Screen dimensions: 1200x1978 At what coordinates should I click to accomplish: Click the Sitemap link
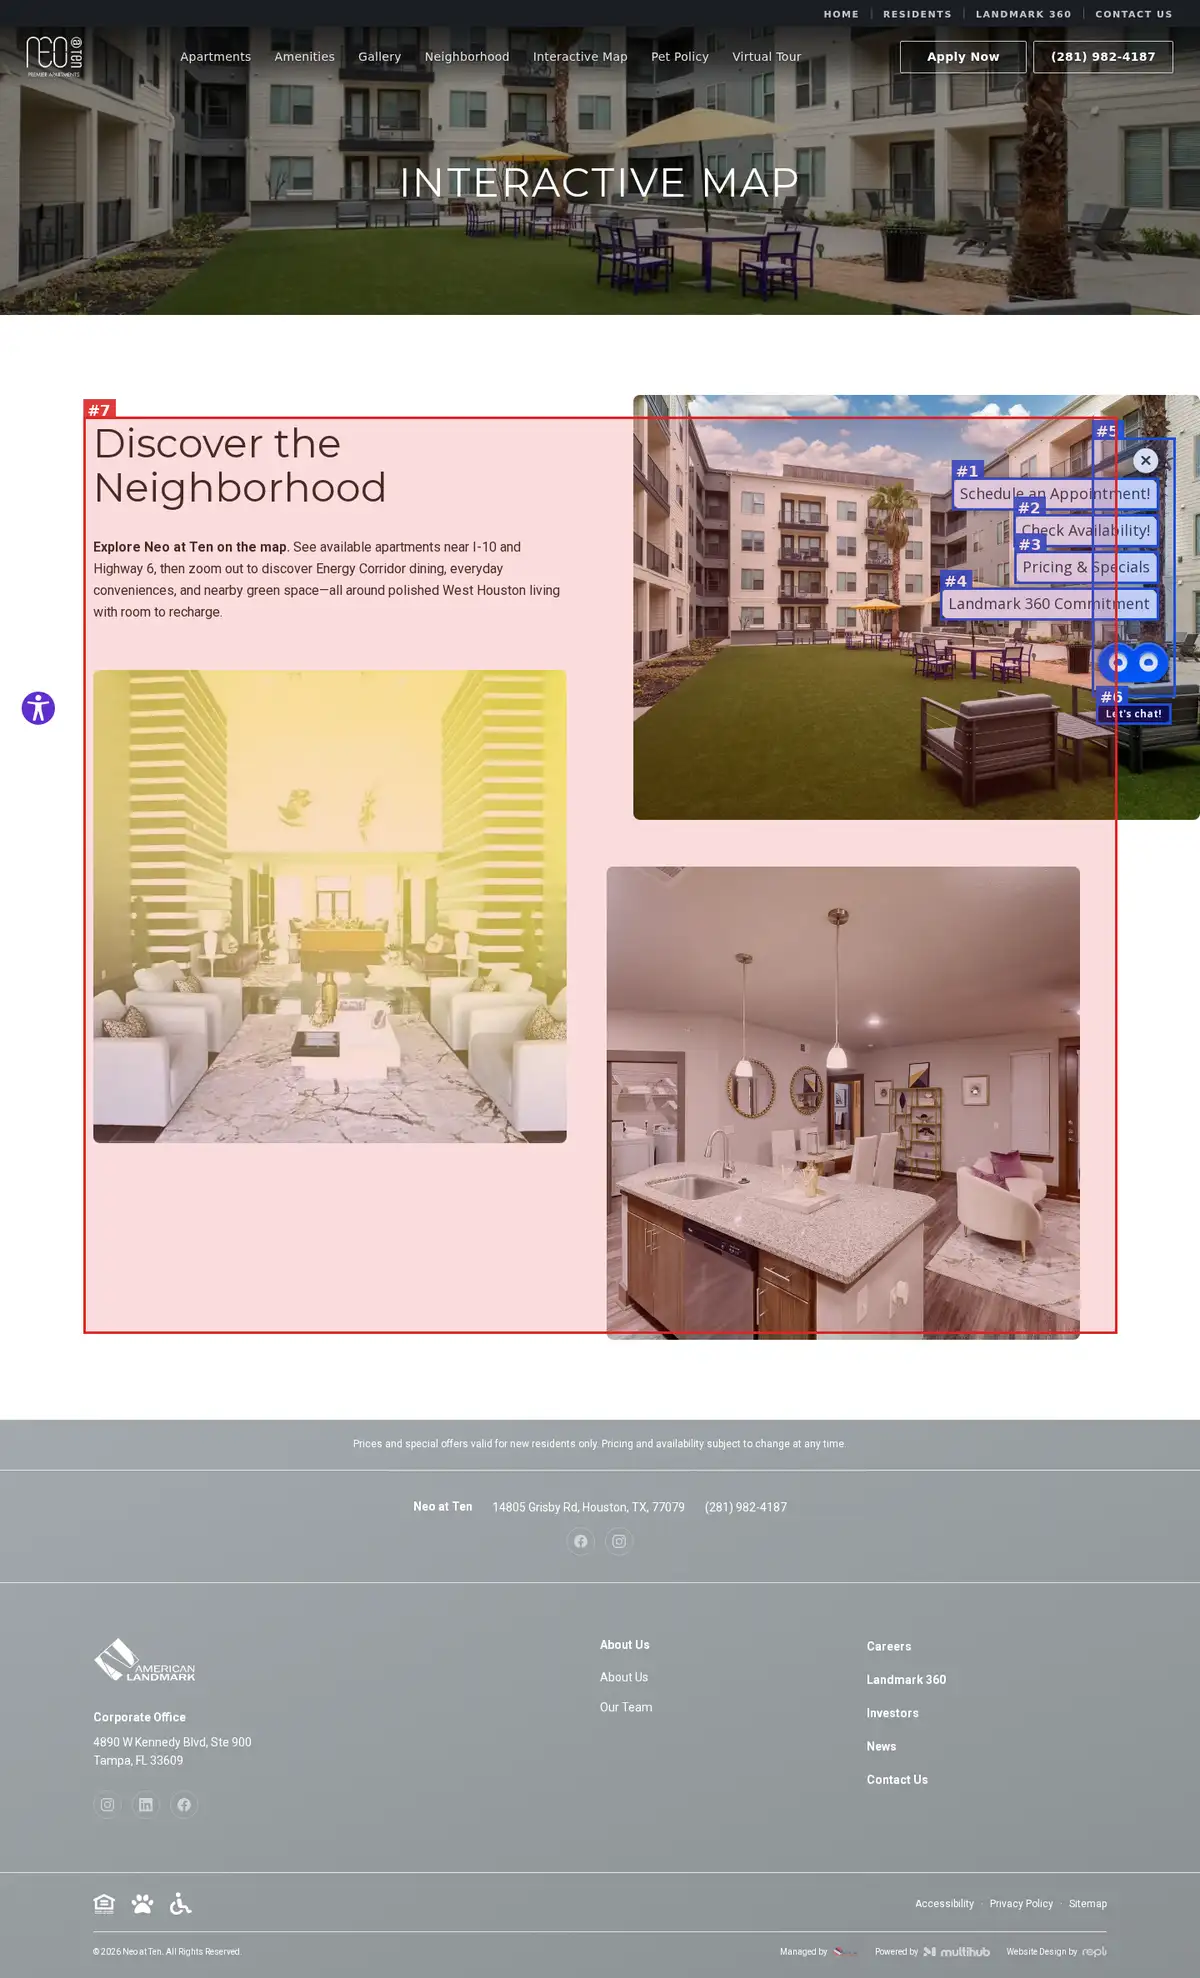[1088, 1904]
